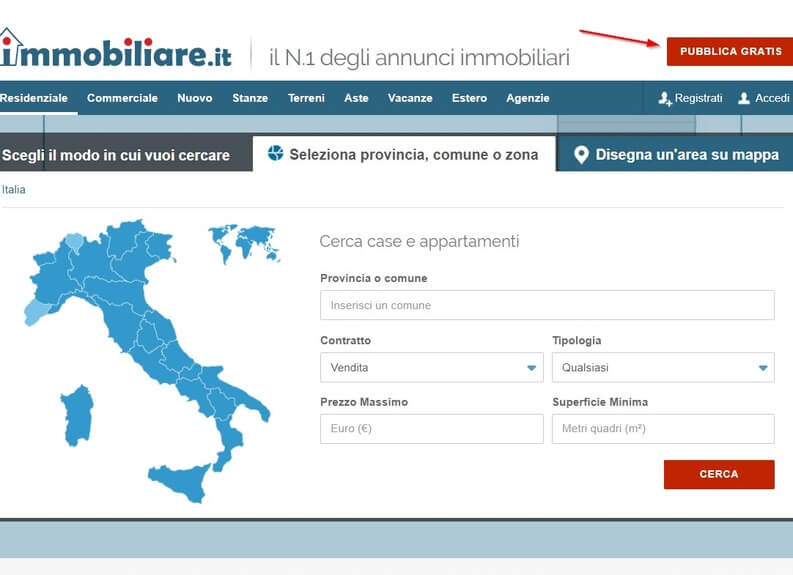793x575 pixels.
Task: Open the Vacanze menu item
Action: coord(410,98)
